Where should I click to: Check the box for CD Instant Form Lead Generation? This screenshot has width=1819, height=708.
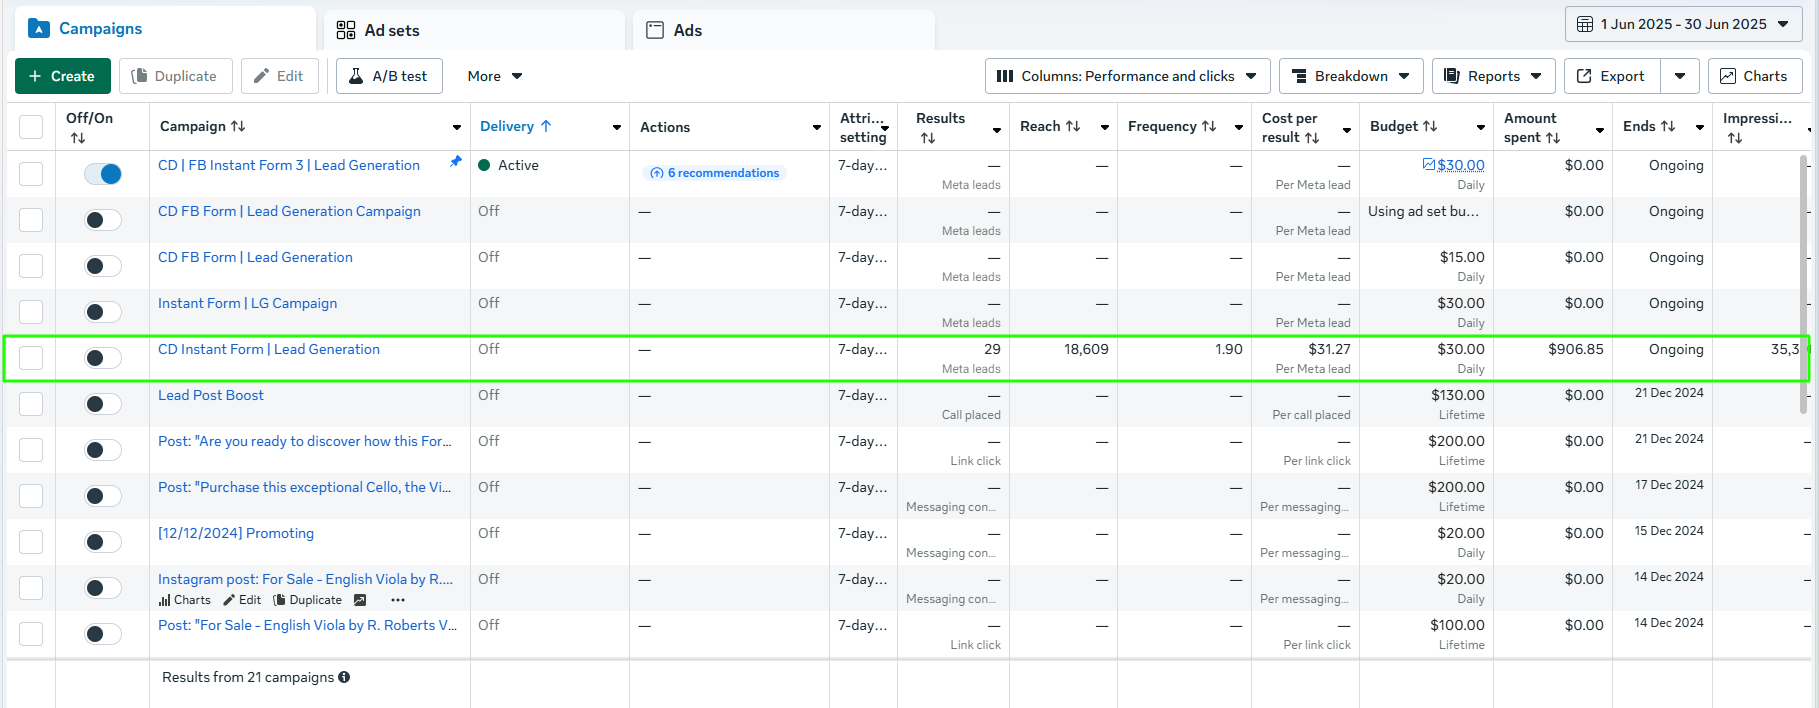click(x=31, y=358)
